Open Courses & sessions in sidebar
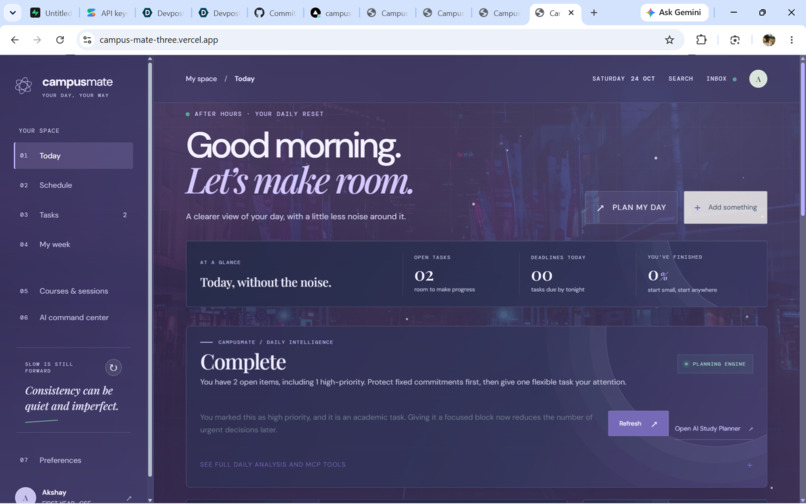 click(73, 291)
